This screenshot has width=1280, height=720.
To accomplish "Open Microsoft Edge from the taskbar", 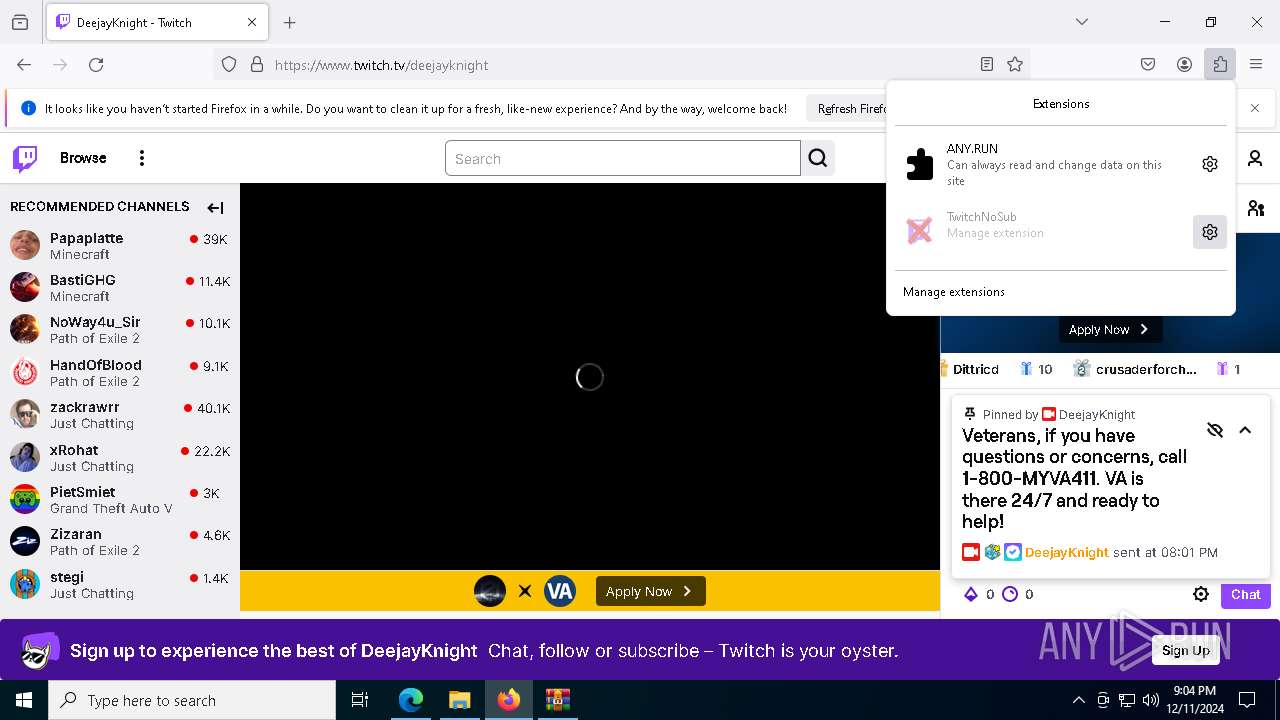I will [411, 700].
